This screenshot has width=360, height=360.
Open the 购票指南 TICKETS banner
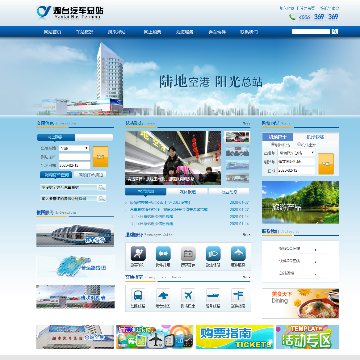point(235,337)
